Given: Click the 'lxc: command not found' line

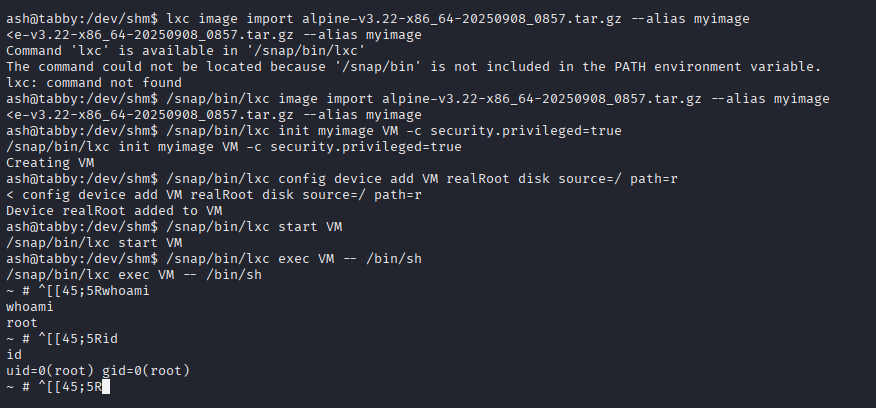Looking at the screenshot, I should click(x=94, y=83).
